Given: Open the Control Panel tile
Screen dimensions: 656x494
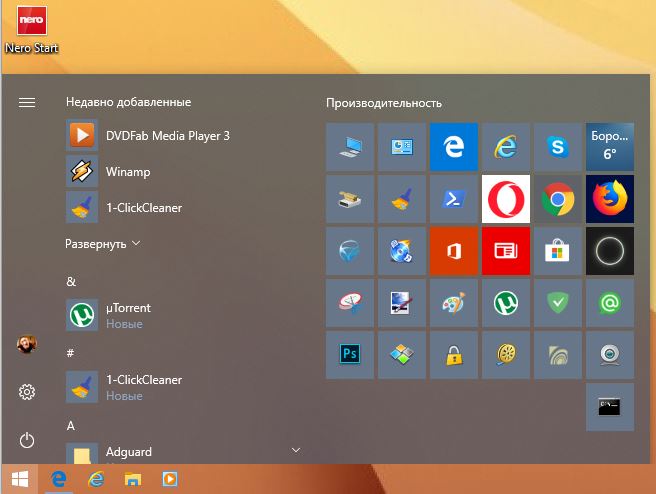Looking at the screenshot, I should [402, 147].
